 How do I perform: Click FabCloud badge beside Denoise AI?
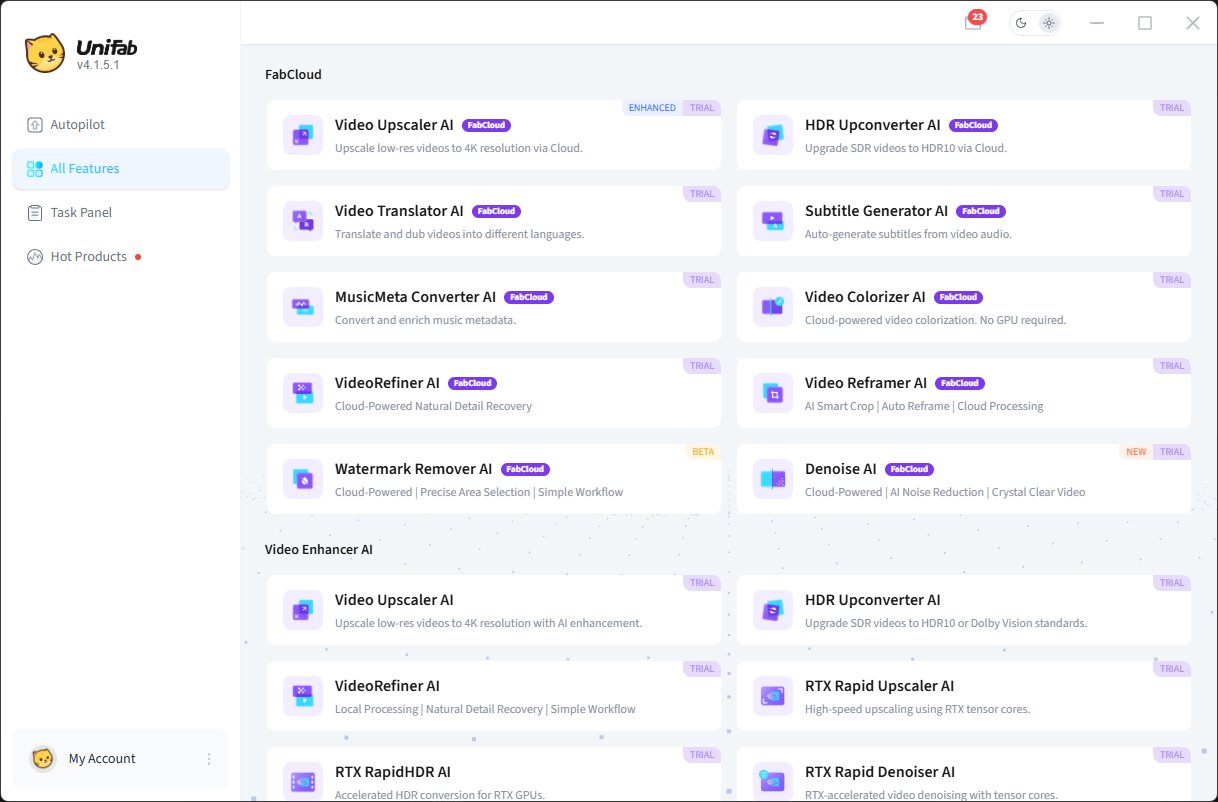click(x=910, y=470)
